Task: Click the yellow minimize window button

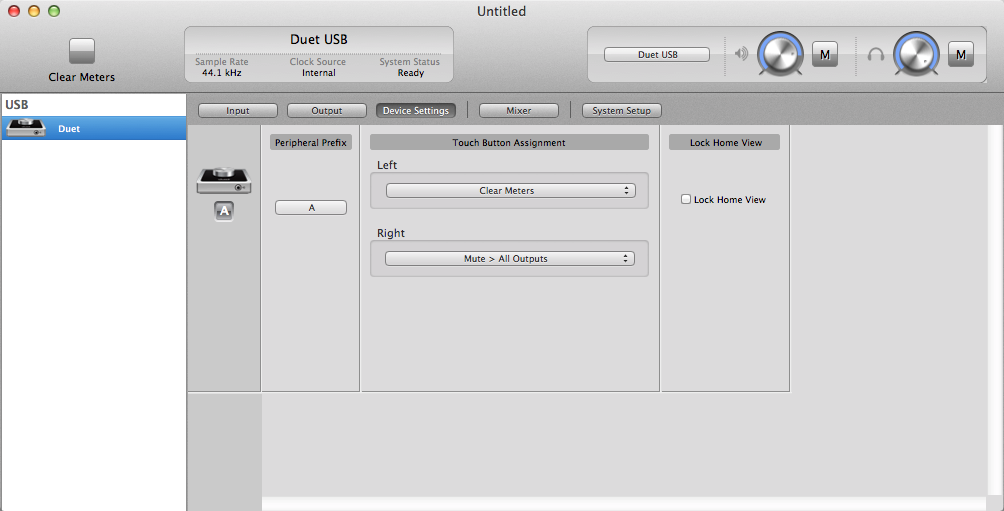Action: point(34,11)
